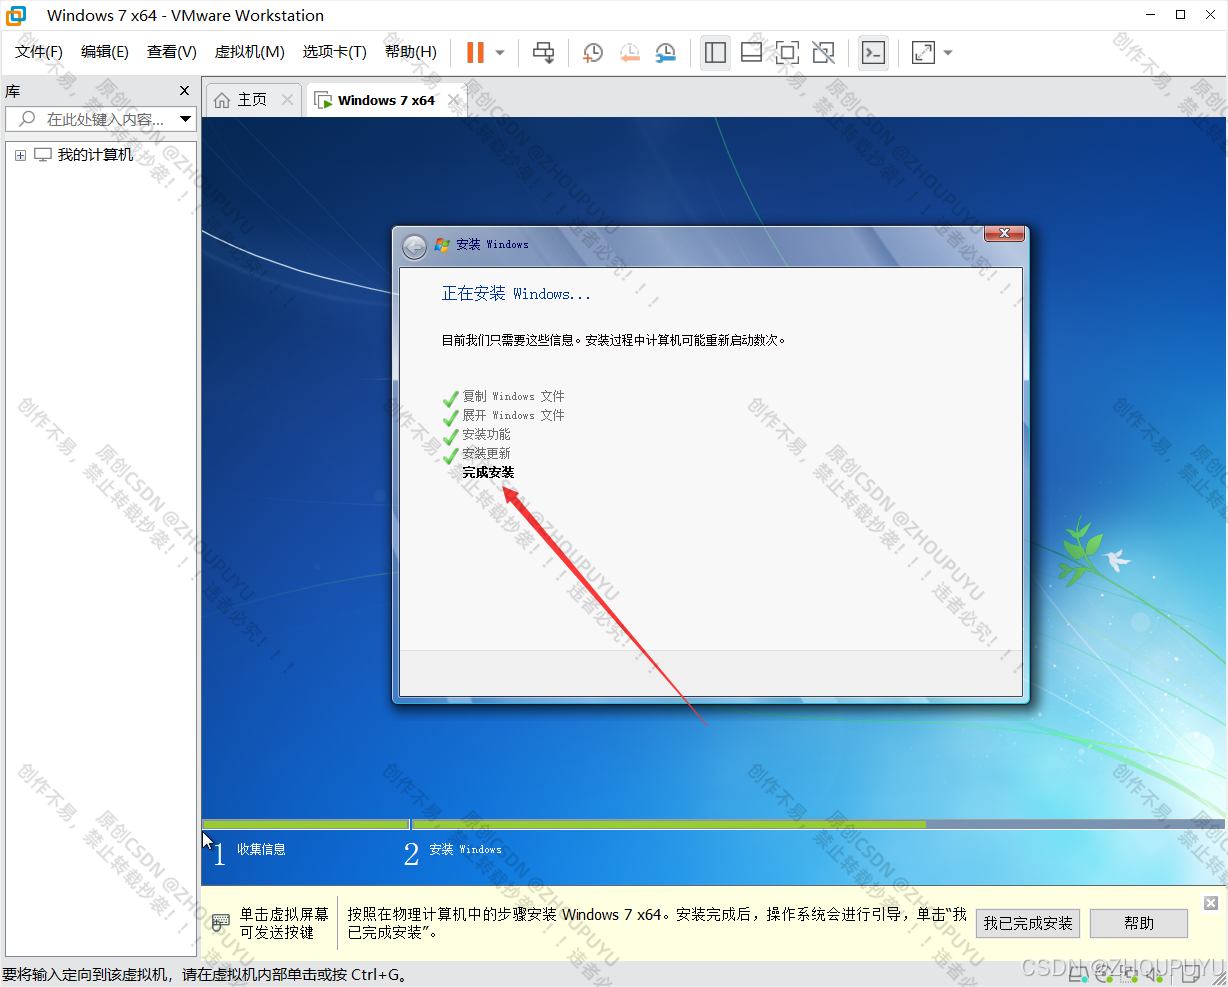
Task: Close the Windows 7 x64 tab
Action: click(x=454, y=100)
